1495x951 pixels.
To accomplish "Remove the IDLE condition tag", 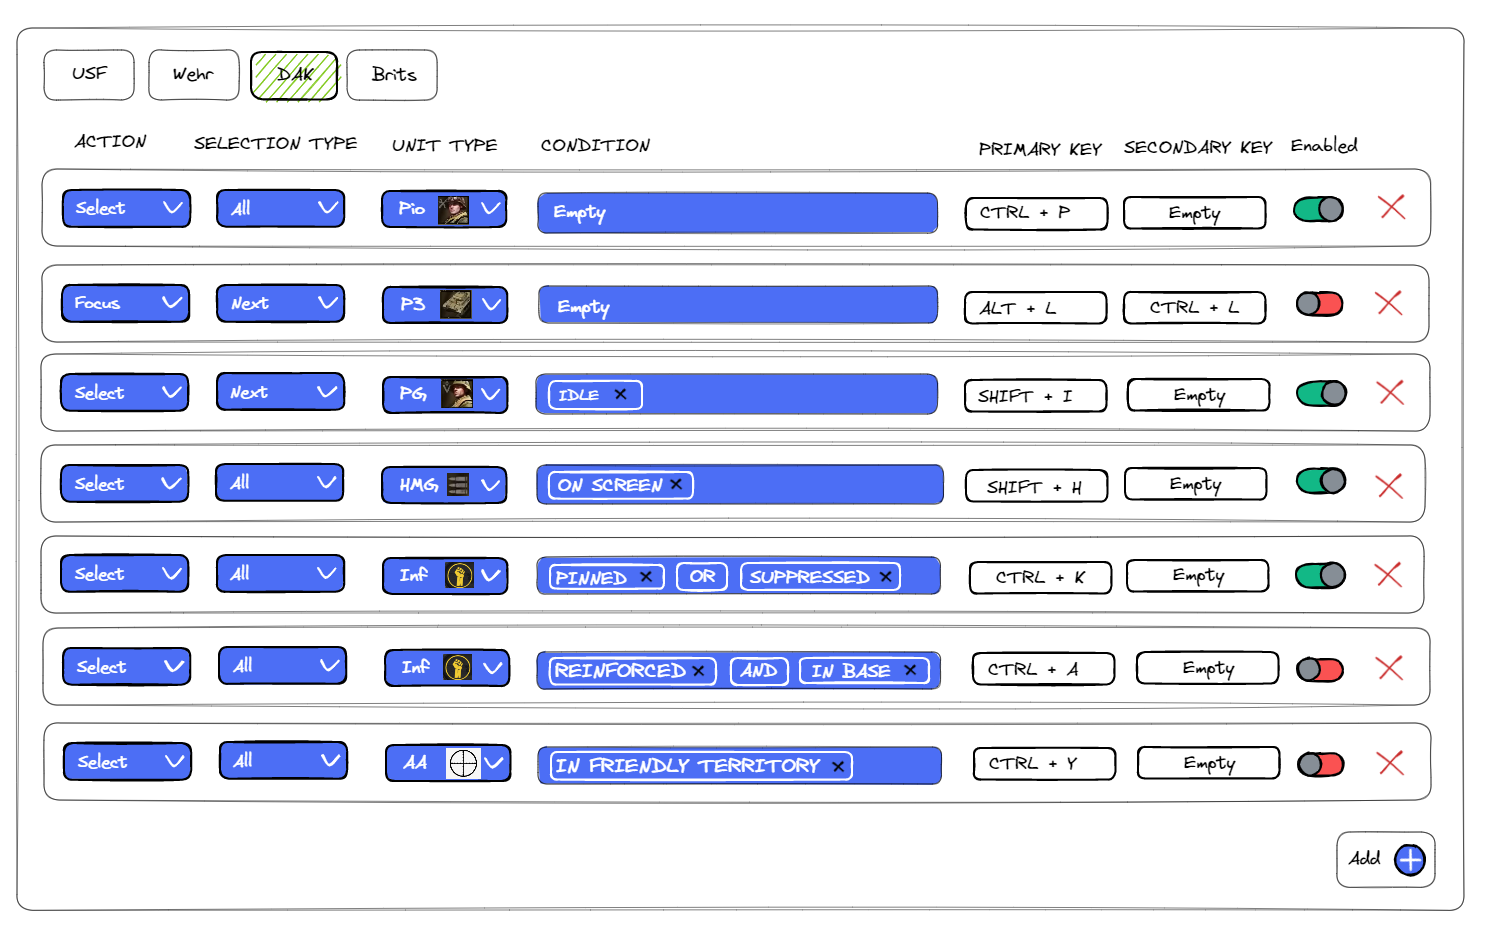I will point(620,394).
